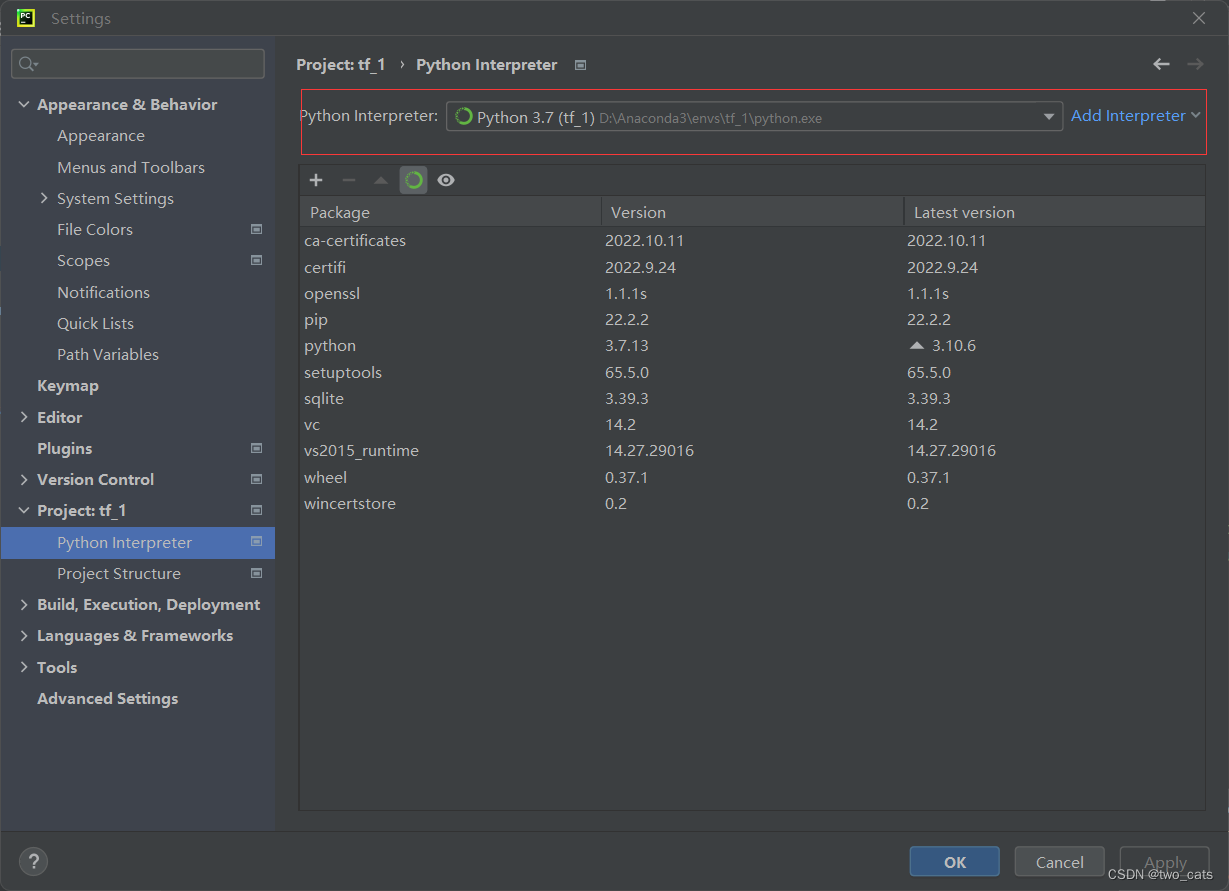Click the help question mark icon

[x=33, y=861]
